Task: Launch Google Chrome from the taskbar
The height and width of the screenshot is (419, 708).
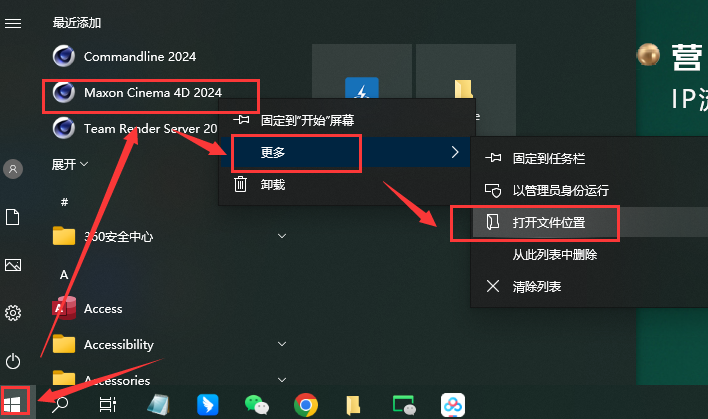Action: click(306, 404)
